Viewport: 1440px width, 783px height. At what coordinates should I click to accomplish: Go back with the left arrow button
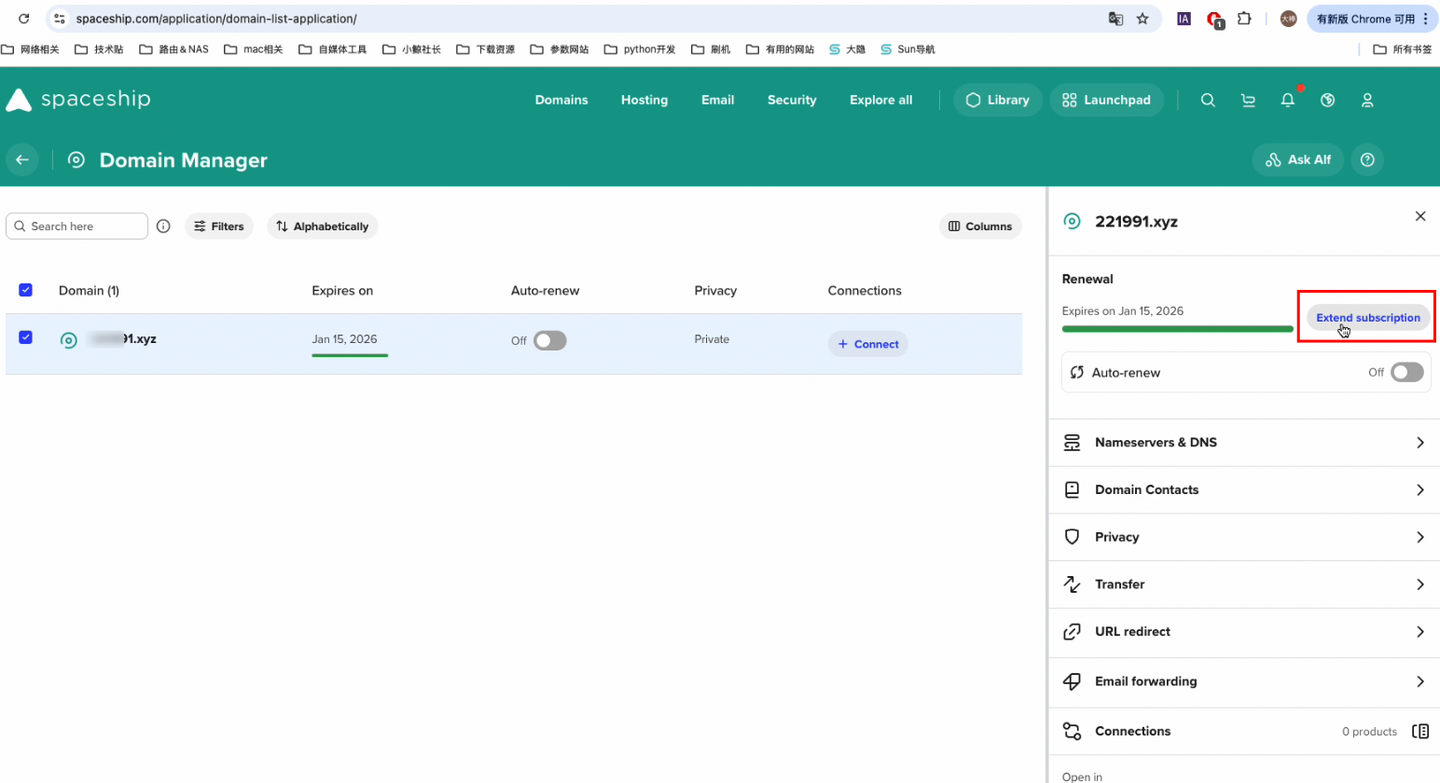tap(22, 160)
